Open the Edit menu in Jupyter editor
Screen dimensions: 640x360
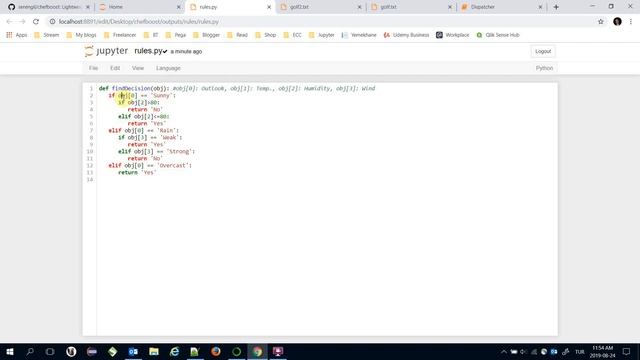pos(115,68)
